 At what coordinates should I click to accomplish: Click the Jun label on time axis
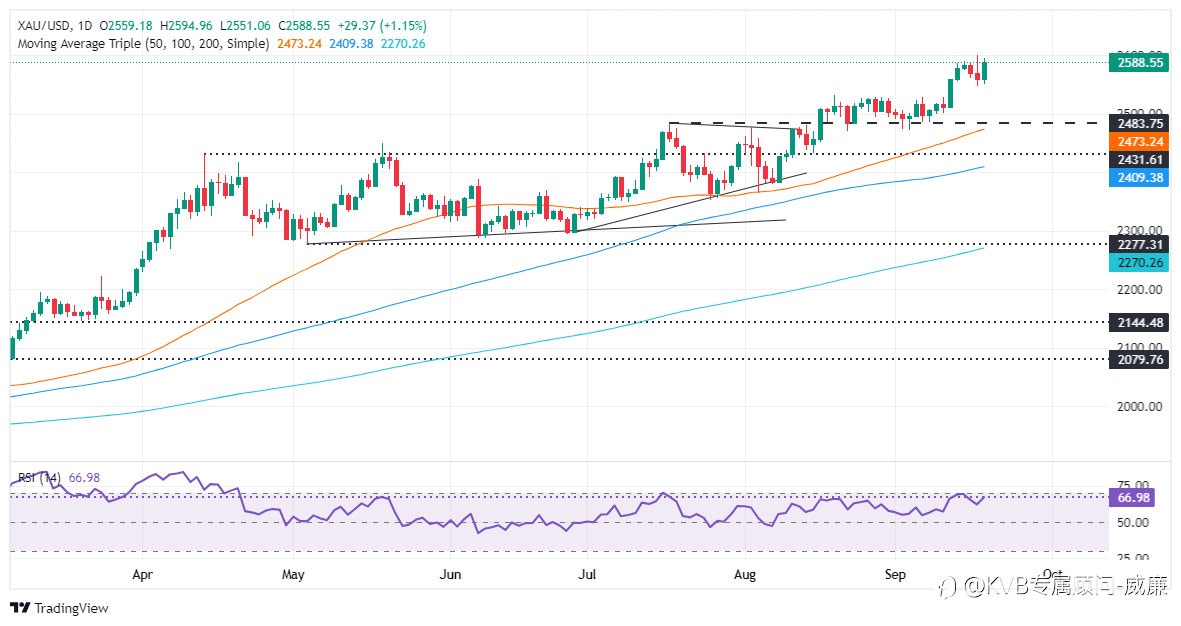450,575
